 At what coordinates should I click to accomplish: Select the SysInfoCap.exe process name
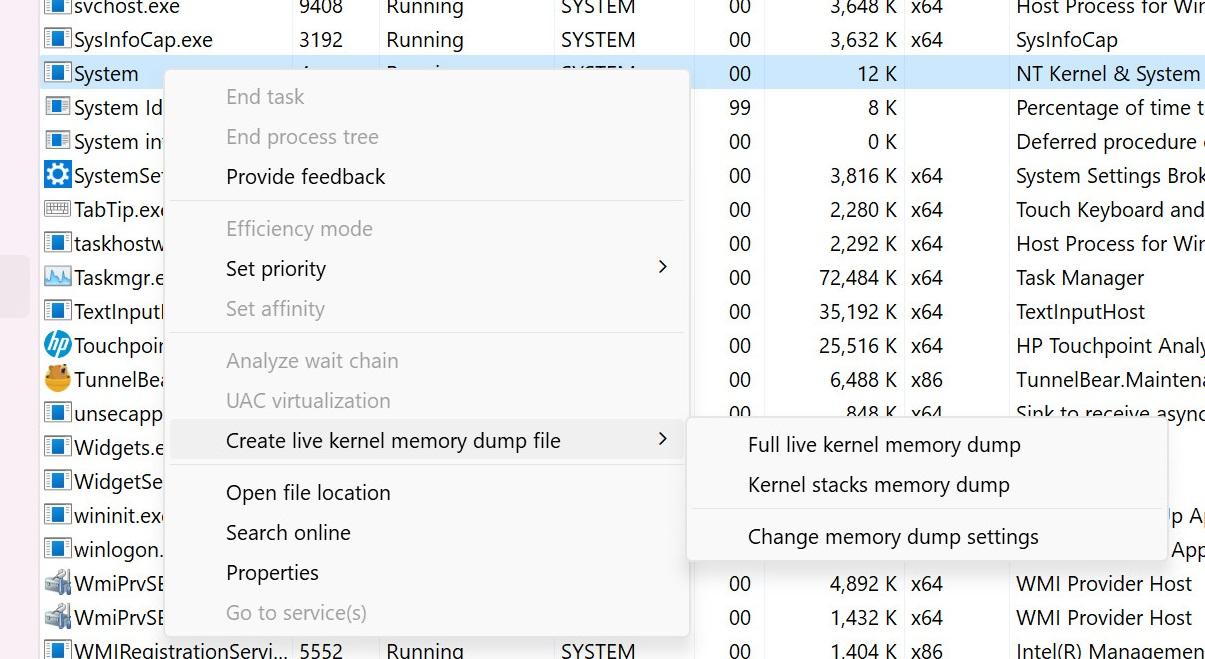point(143,40)
